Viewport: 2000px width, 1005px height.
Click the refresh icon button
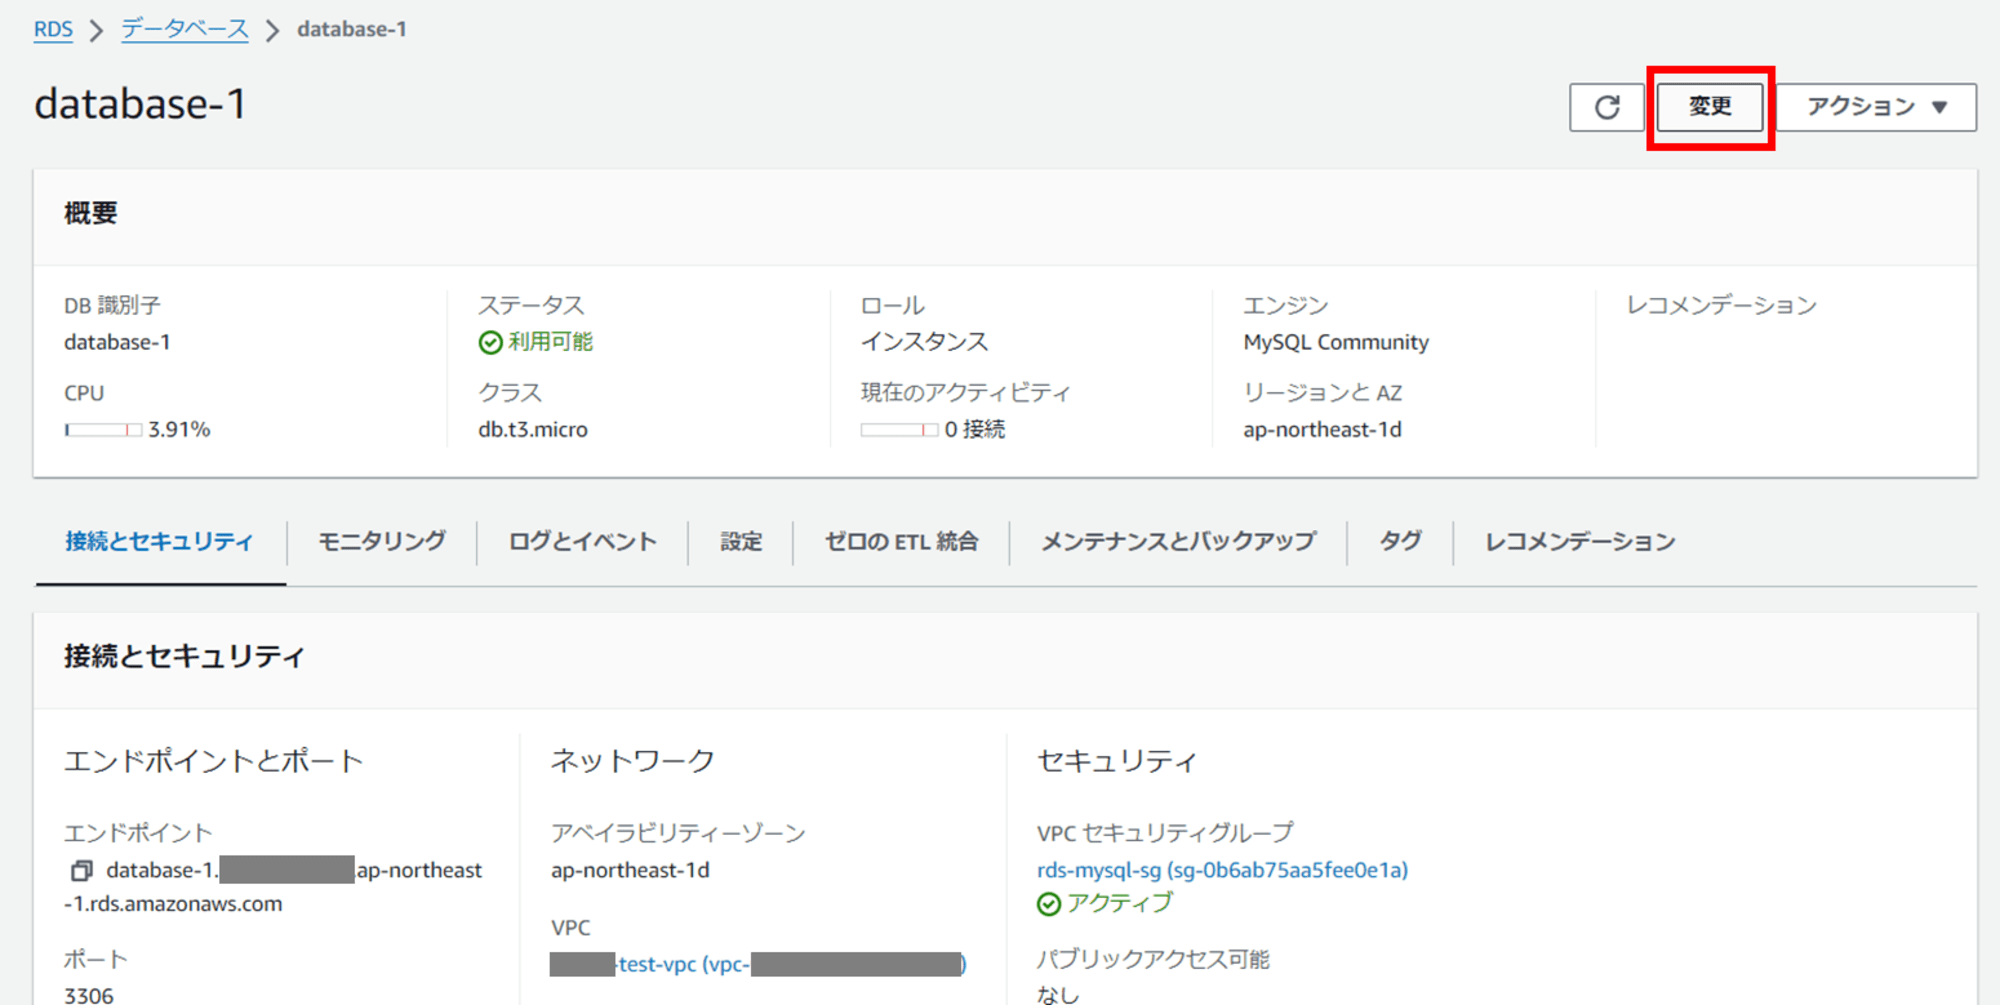[x=1607, y=107]
